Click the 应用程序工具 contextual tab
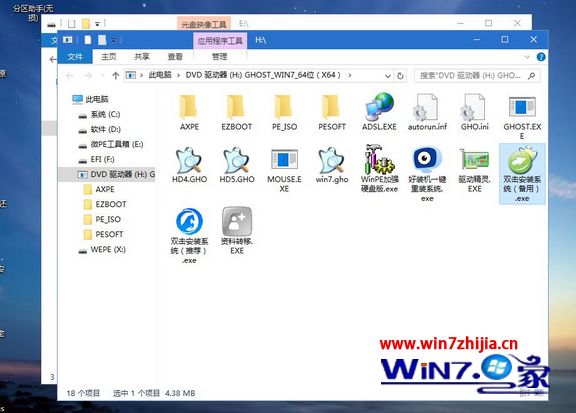 220,41
